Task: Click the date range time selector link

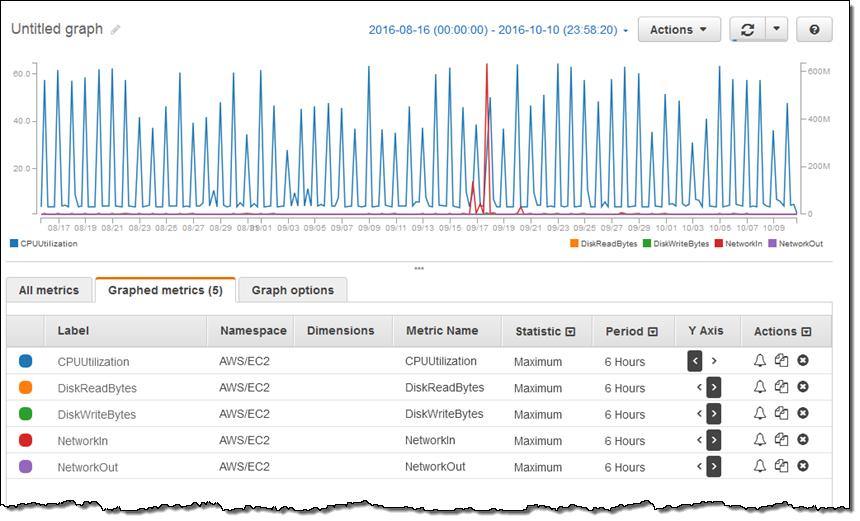Action: point(498,30)
